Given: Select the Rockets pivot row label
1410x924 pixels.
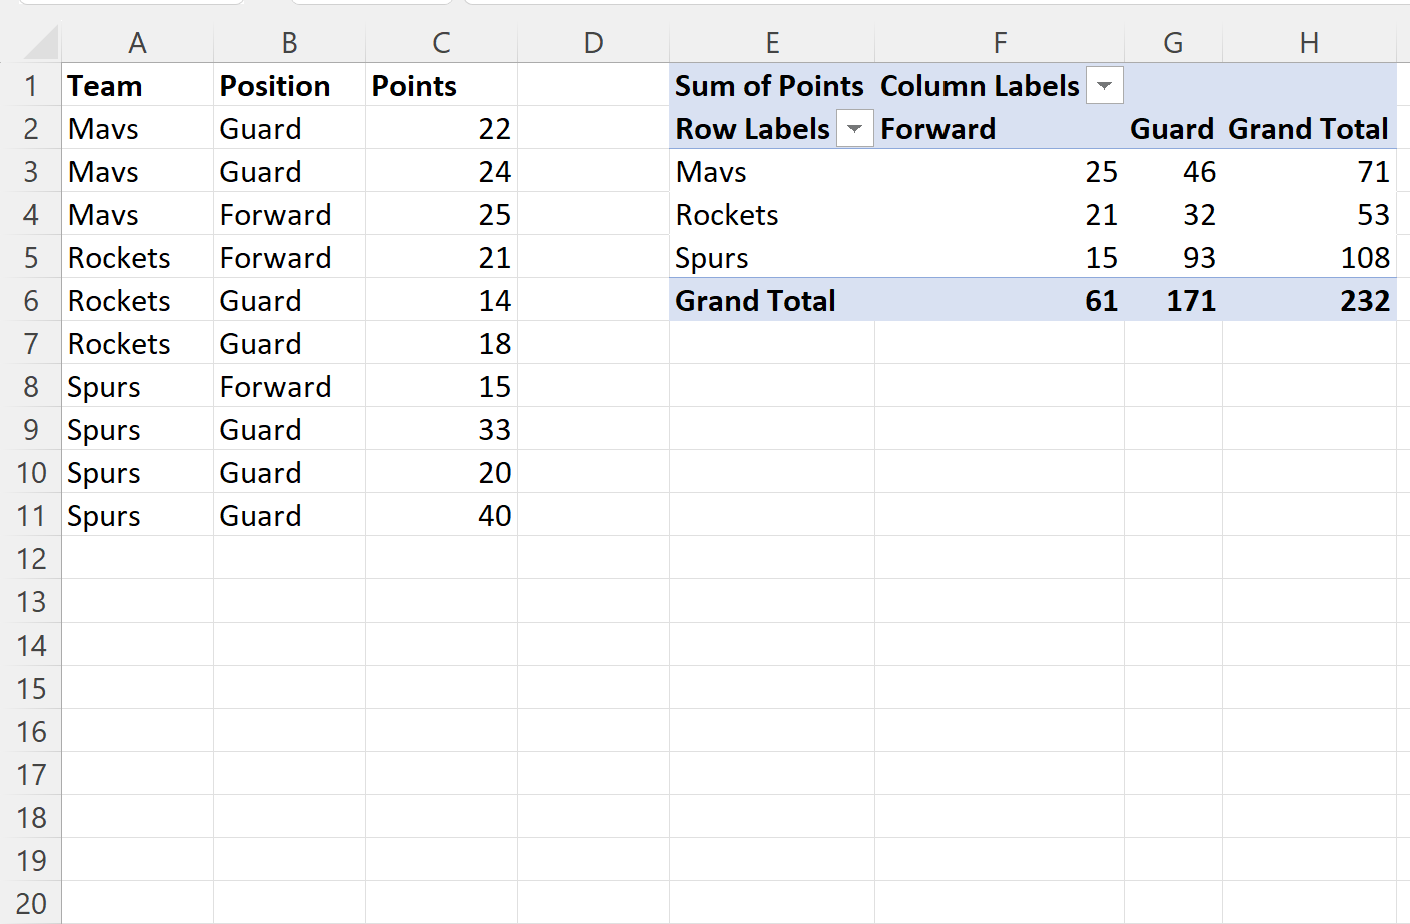Looking at the screenshot, I should [772, 215].
